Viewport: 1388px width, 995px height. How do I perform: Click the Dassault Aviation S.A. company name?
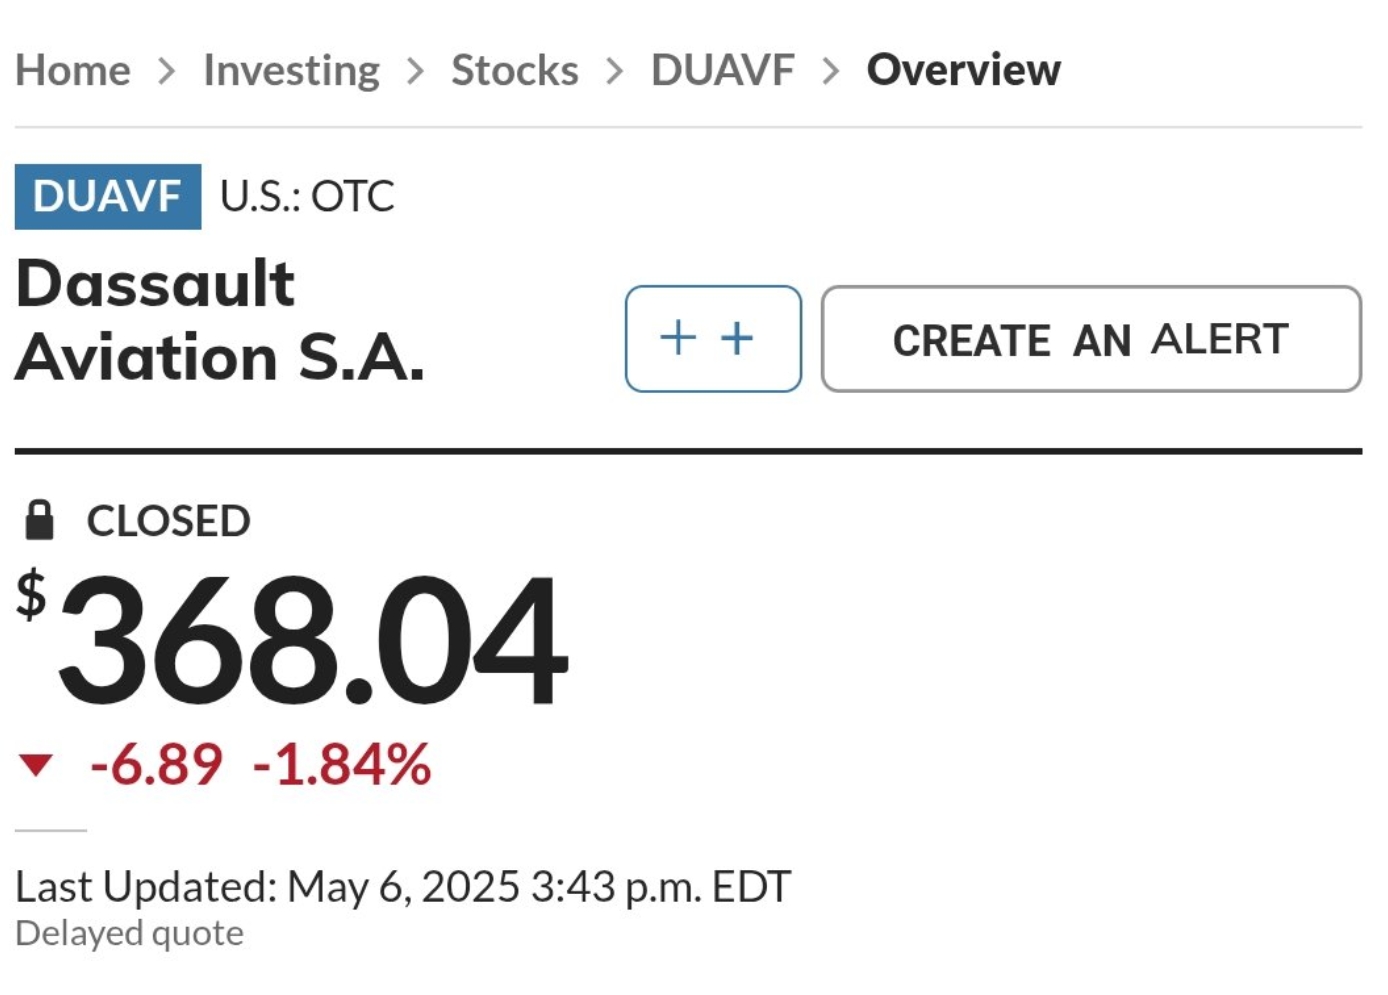[x=220, y=320]
